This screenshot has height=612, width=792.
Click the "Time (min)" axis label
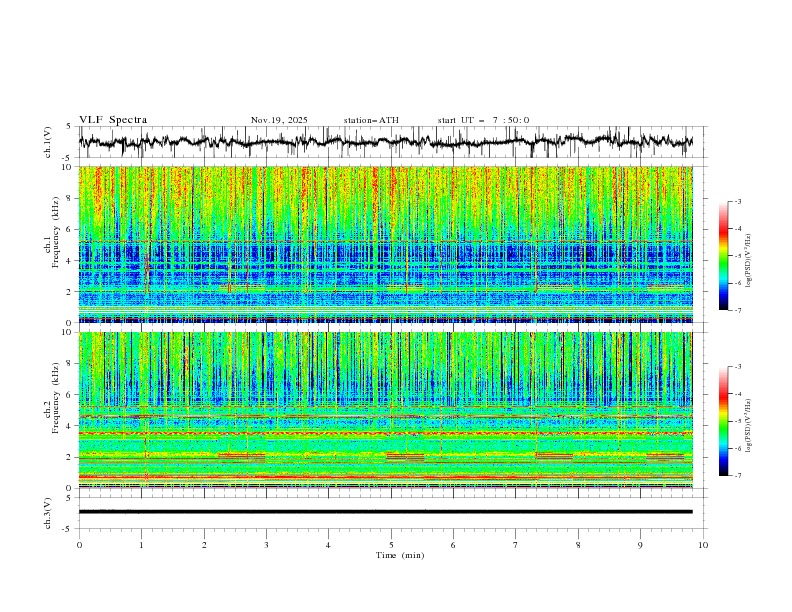pyautogui.click(x=400, y=555)
